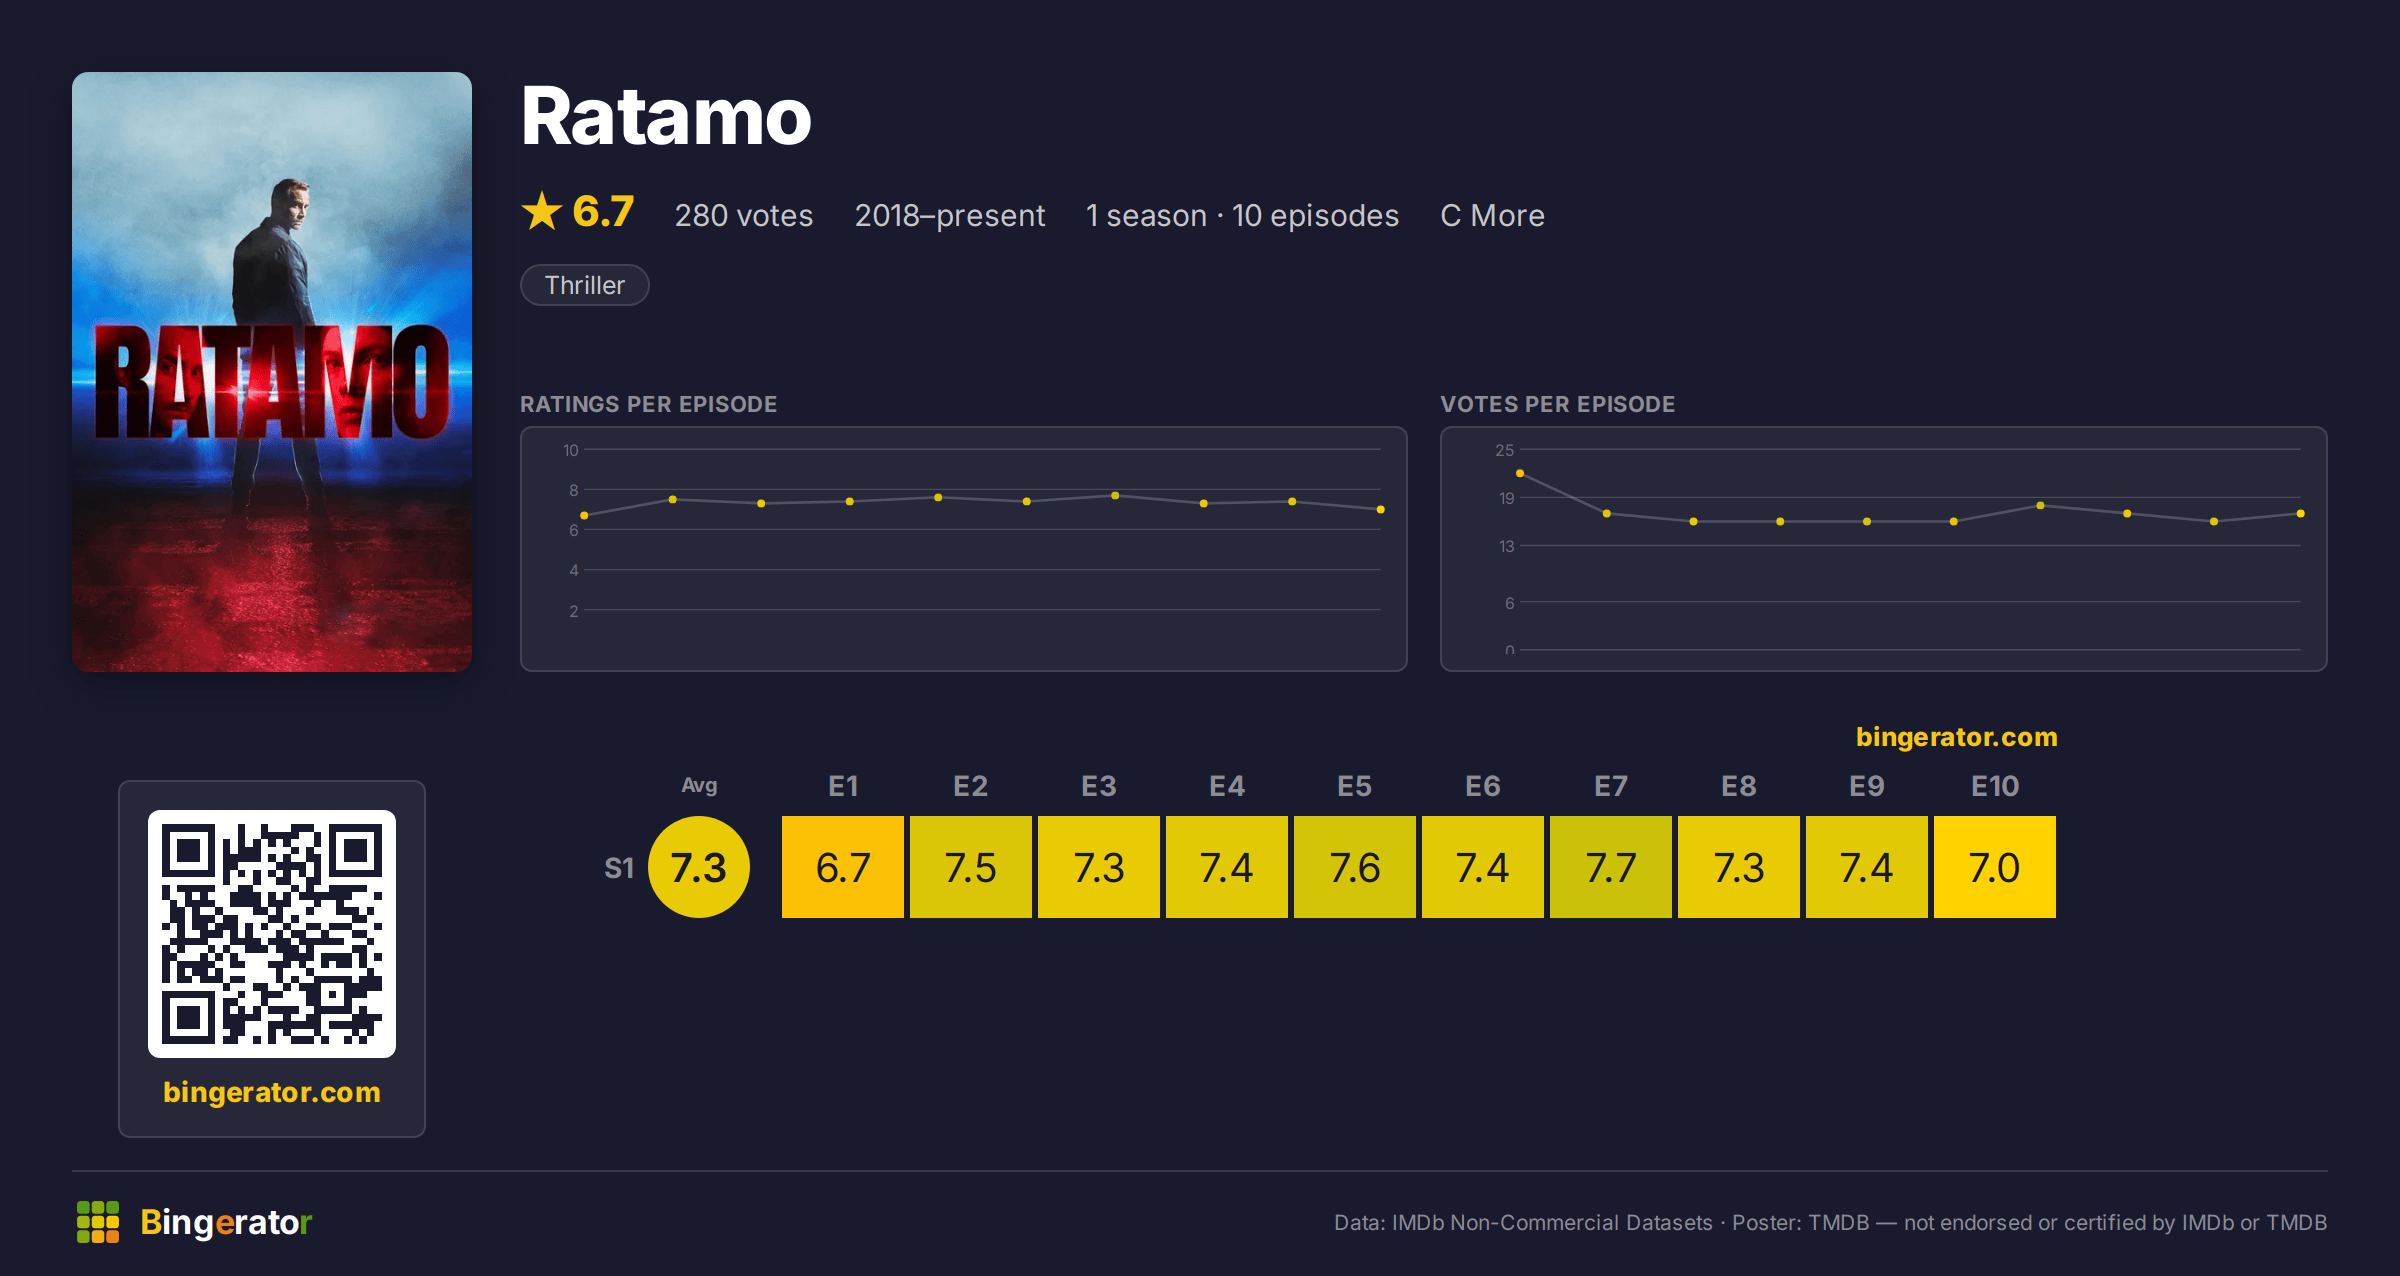Select the Thriller genre tag
Image resolution: width=2400 pixels, height=1276 pixels.
coord(585,285)
